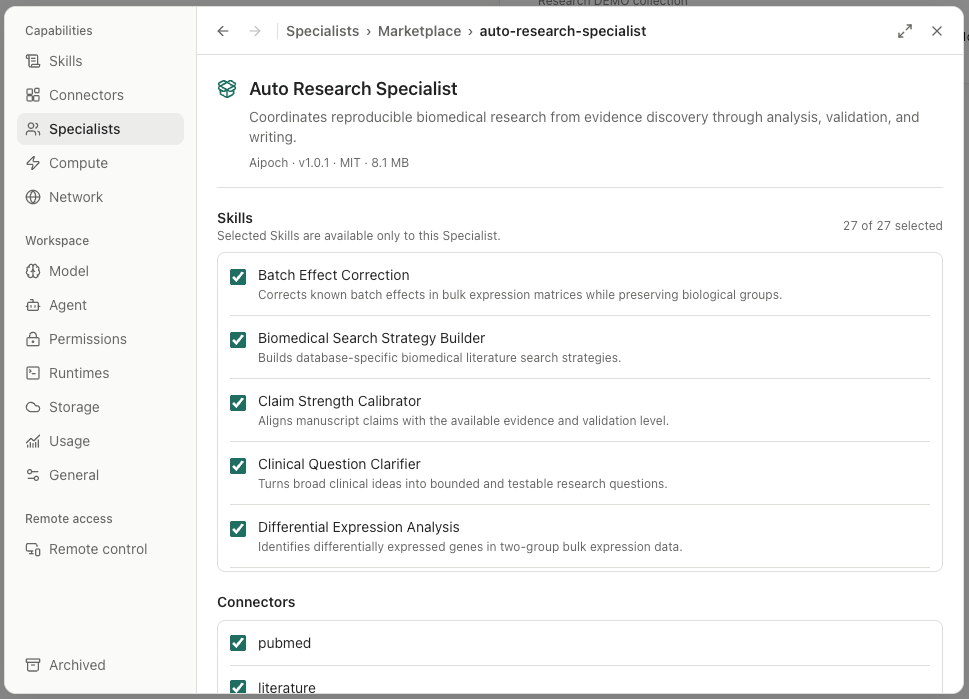
Task: Click the Skills section heading in main panel
Action: pos(235,218)
